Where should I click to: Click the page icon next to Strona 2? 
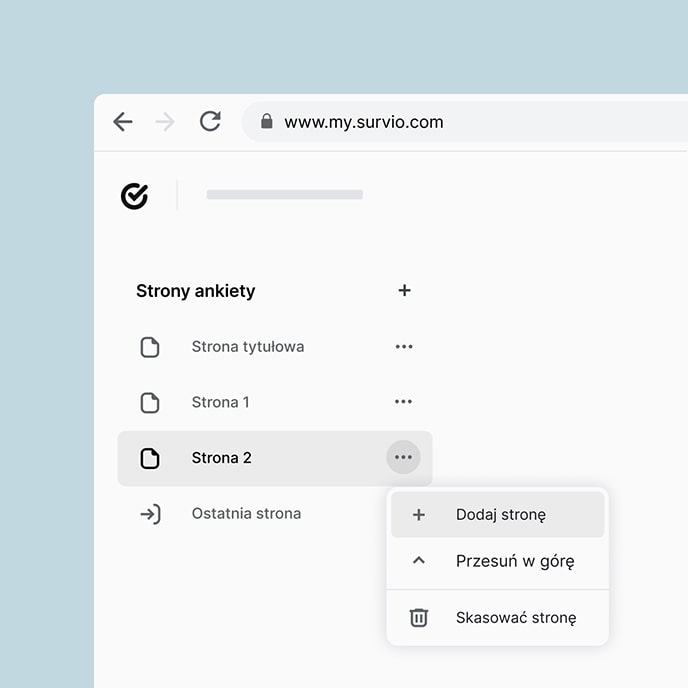pyautogui.click(x=150, y=459)
